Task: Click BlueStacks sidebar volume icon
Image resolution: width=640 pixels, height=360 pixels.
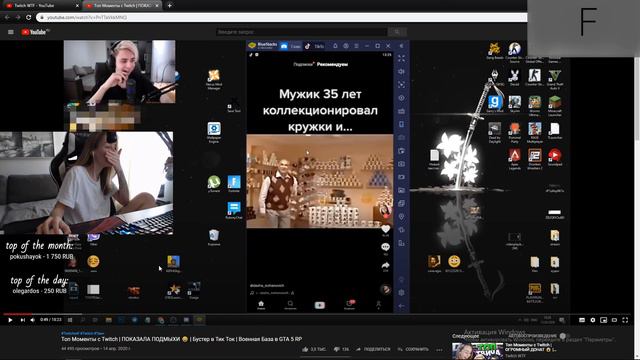Action: (402, 72)
